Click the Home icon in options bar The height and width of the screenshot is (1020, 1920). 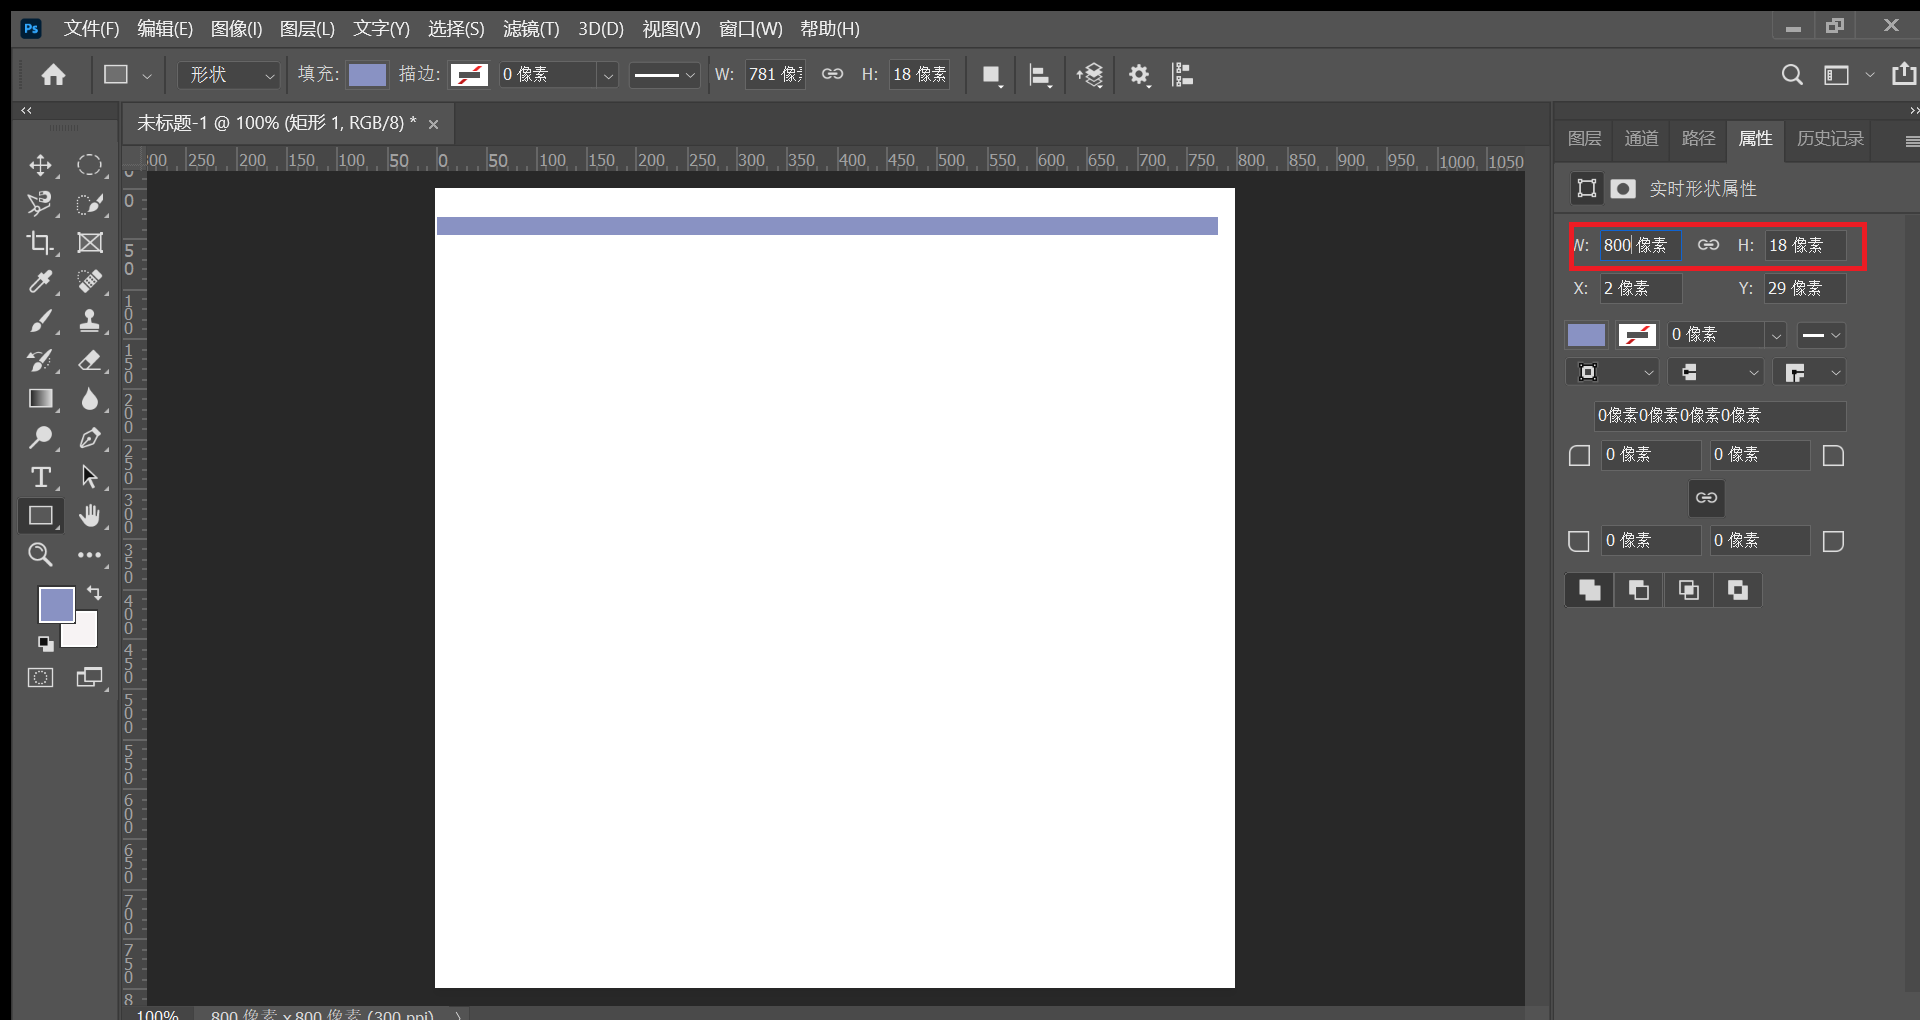pyautogui.click(x=53, y=75)
